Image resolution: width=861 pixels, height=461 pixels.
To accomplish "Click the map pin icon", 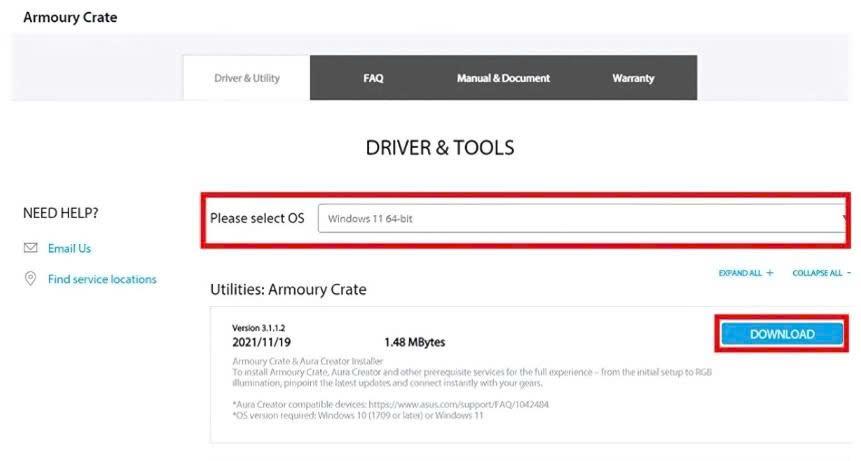I will [x=31, y=279].
